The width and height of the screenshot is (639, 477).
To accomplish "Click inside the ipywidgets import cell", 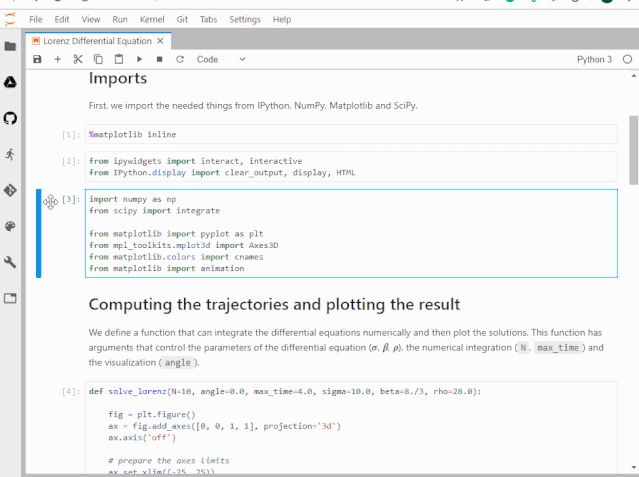I will 351,167.
